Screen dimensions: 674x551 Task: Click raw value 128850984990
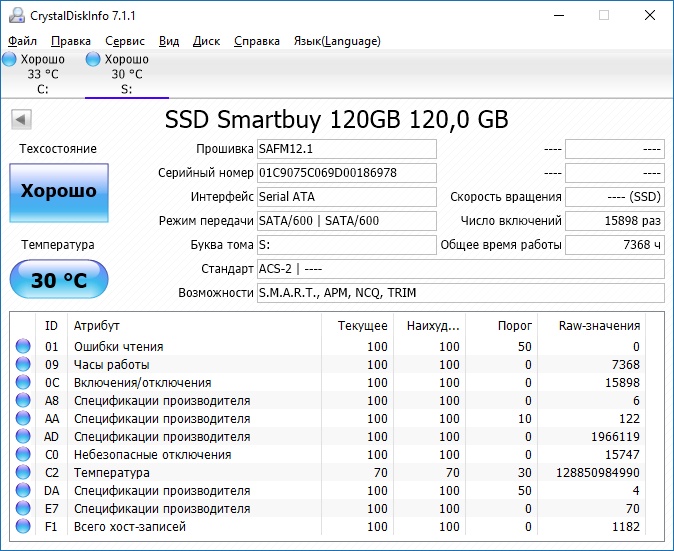click(x=598, y=473)
